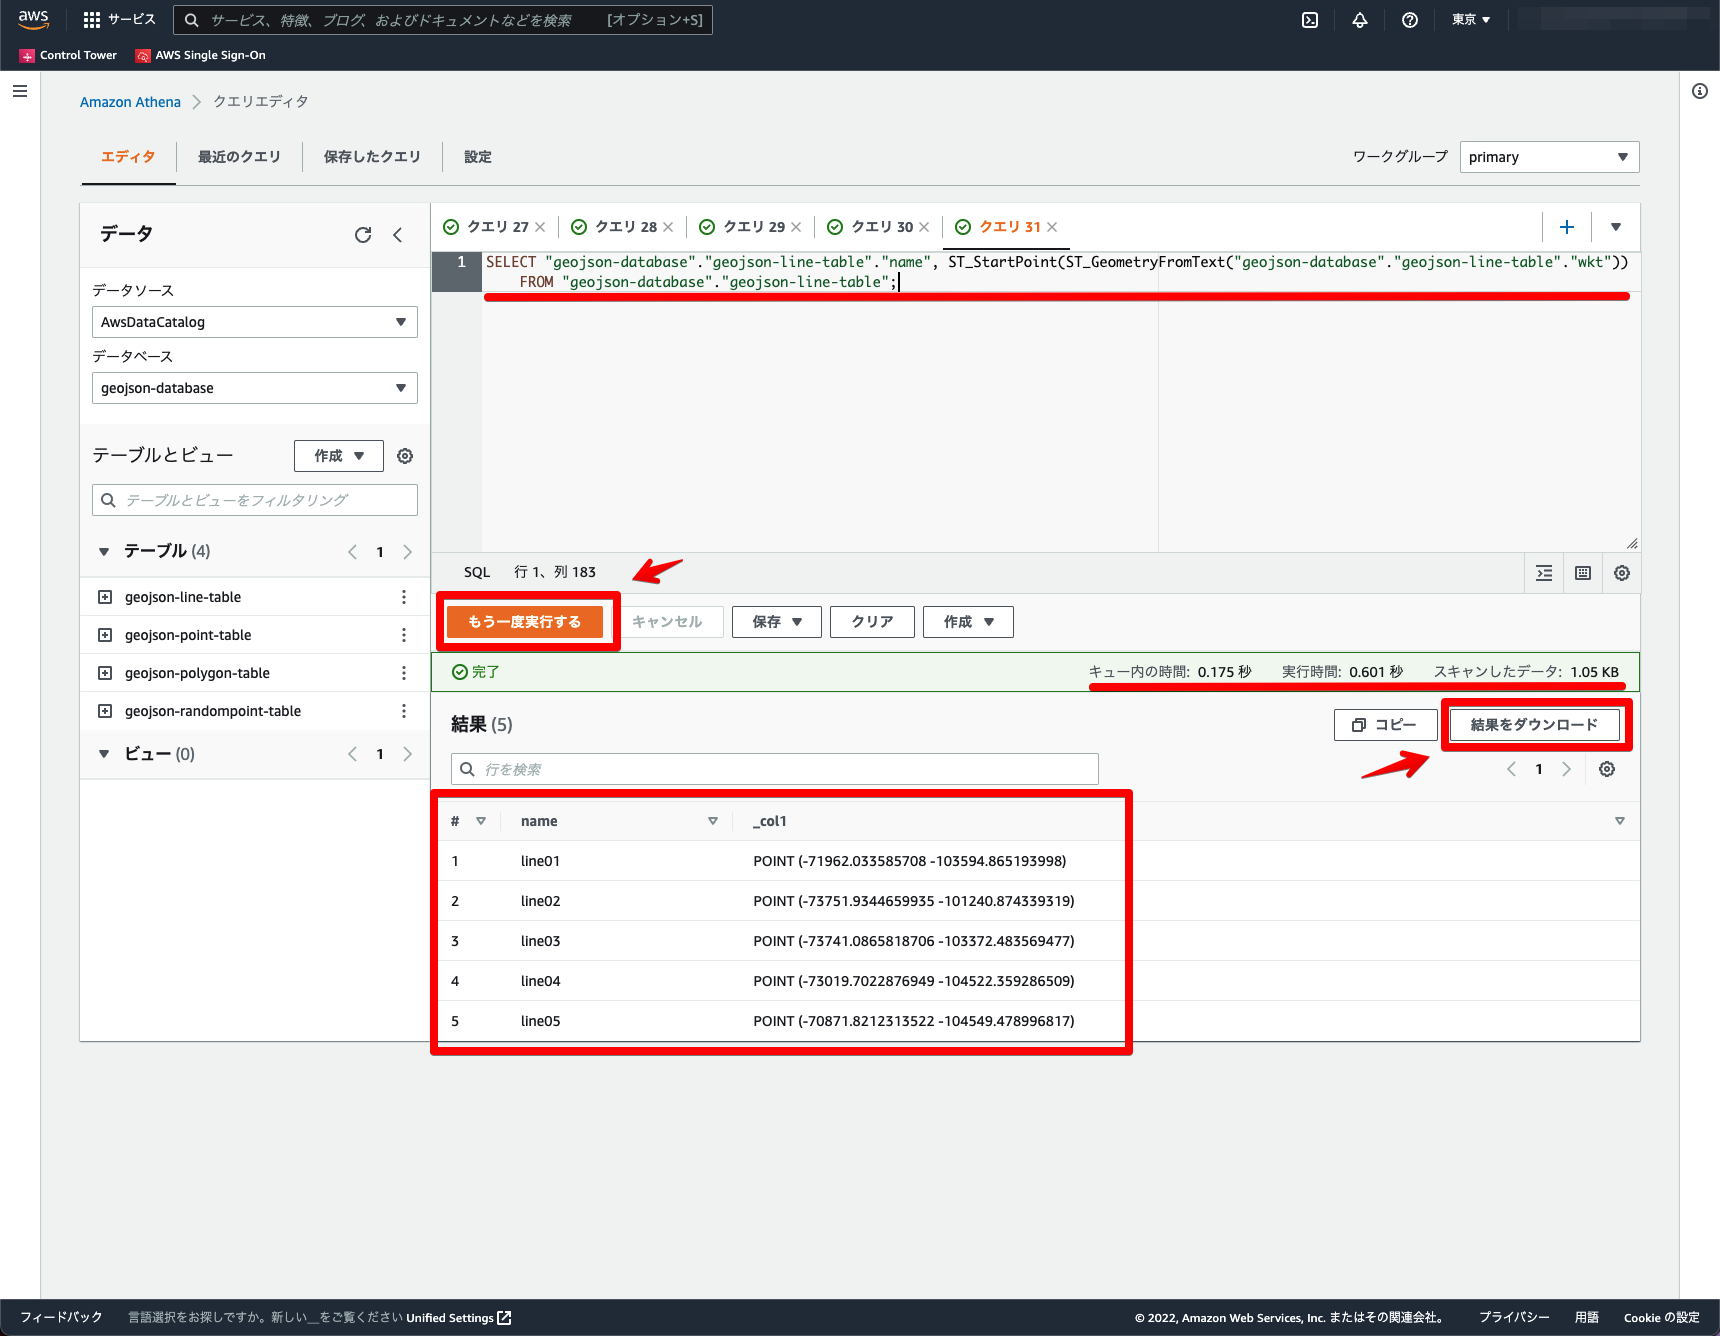Sort results by the # column
This screenshot has height=1336, width=1720.
tap(481, 821)
